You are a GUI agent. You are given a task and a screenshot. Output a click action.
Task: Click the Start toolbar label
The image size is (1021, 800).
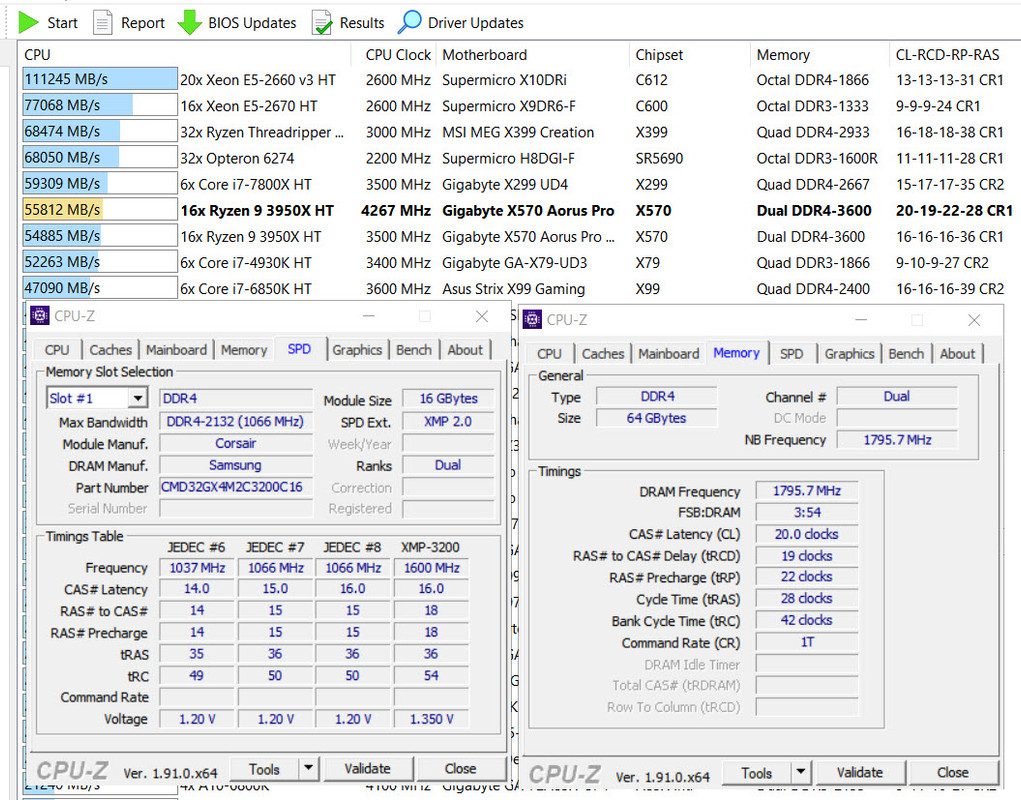[62, 23]
